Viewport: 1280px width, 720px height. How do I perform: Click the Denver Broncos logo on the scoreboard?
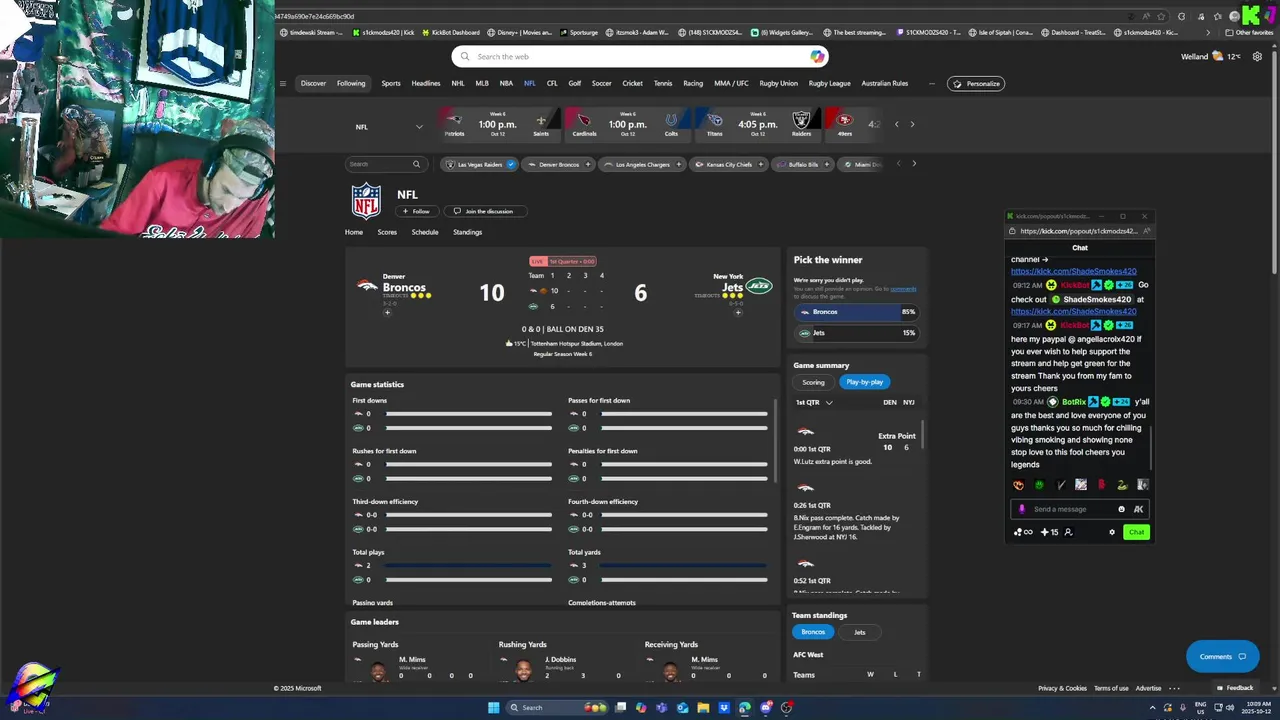tap(367, 285)
